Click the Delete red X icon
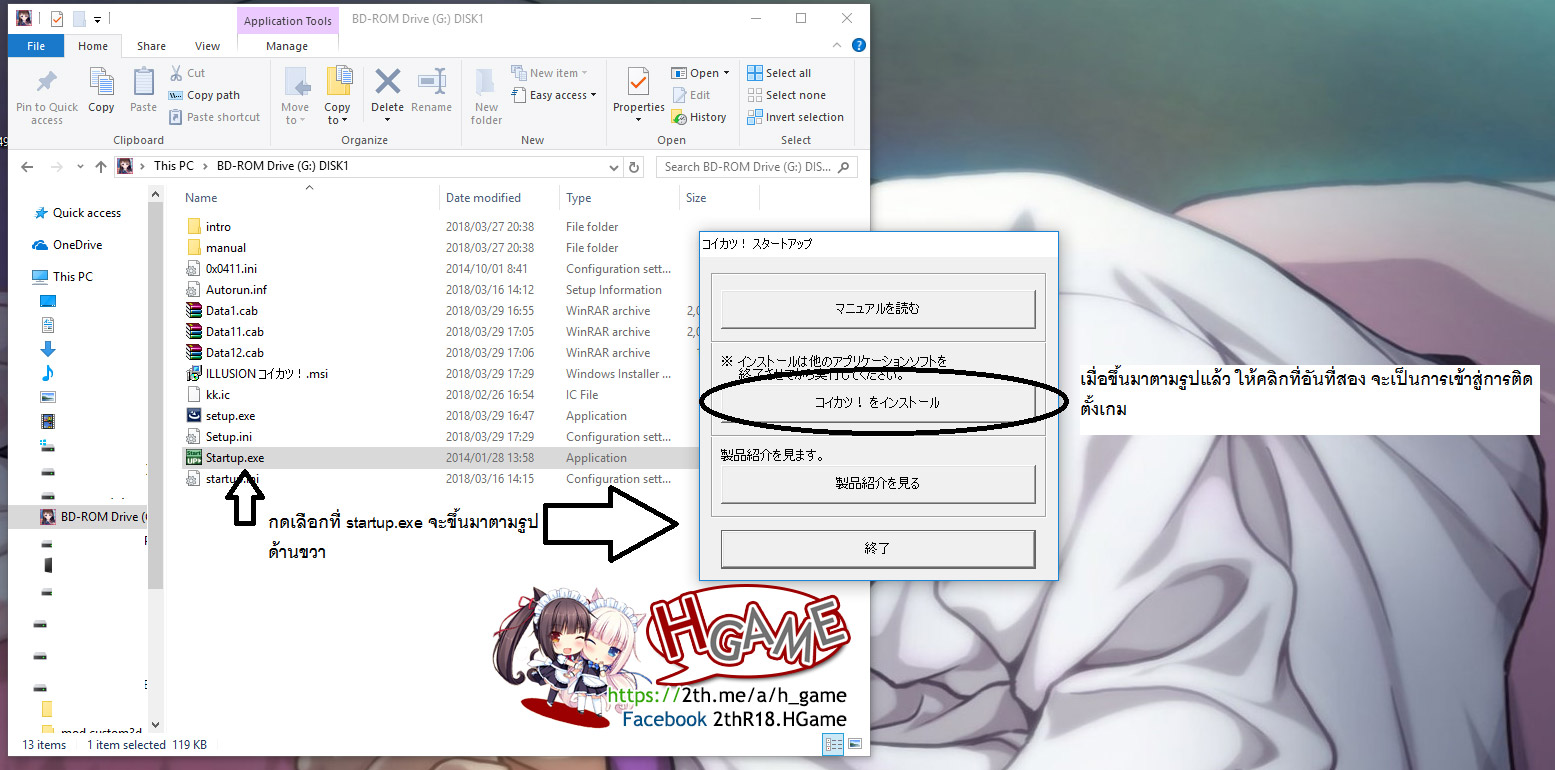1555x770 pixels. (387, 82)
